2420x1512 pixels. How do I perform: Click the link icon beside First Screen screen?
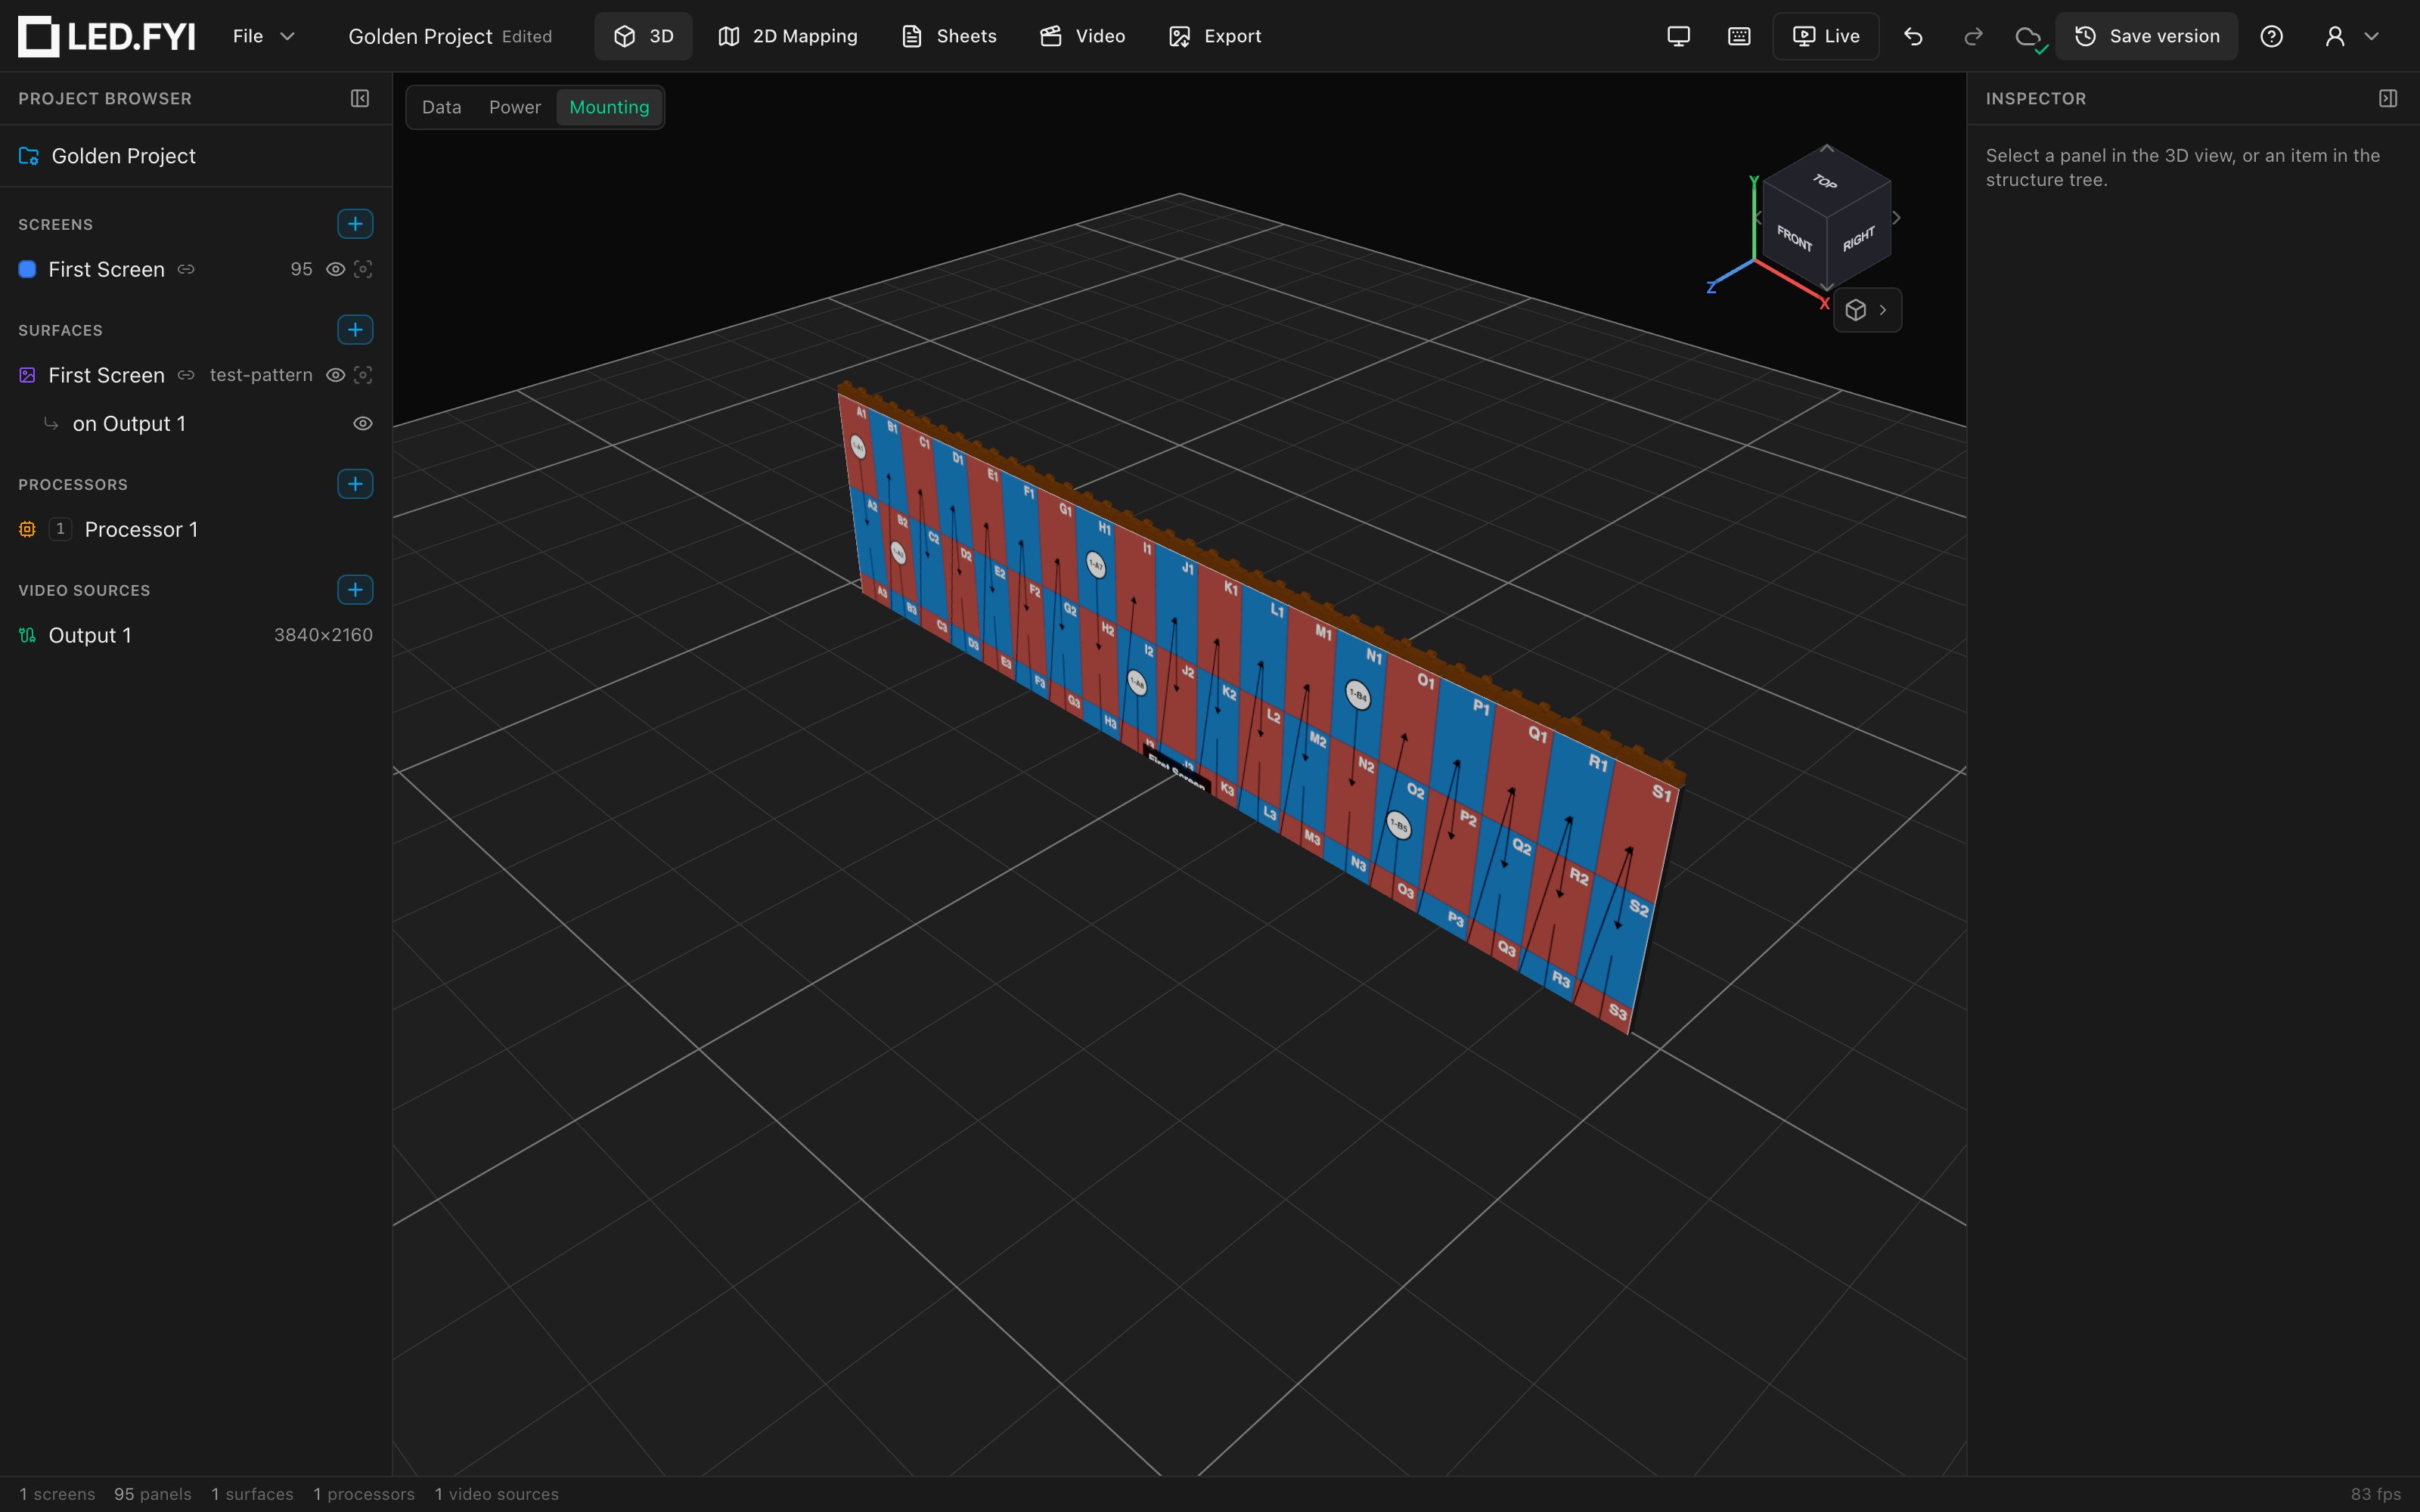186,269
